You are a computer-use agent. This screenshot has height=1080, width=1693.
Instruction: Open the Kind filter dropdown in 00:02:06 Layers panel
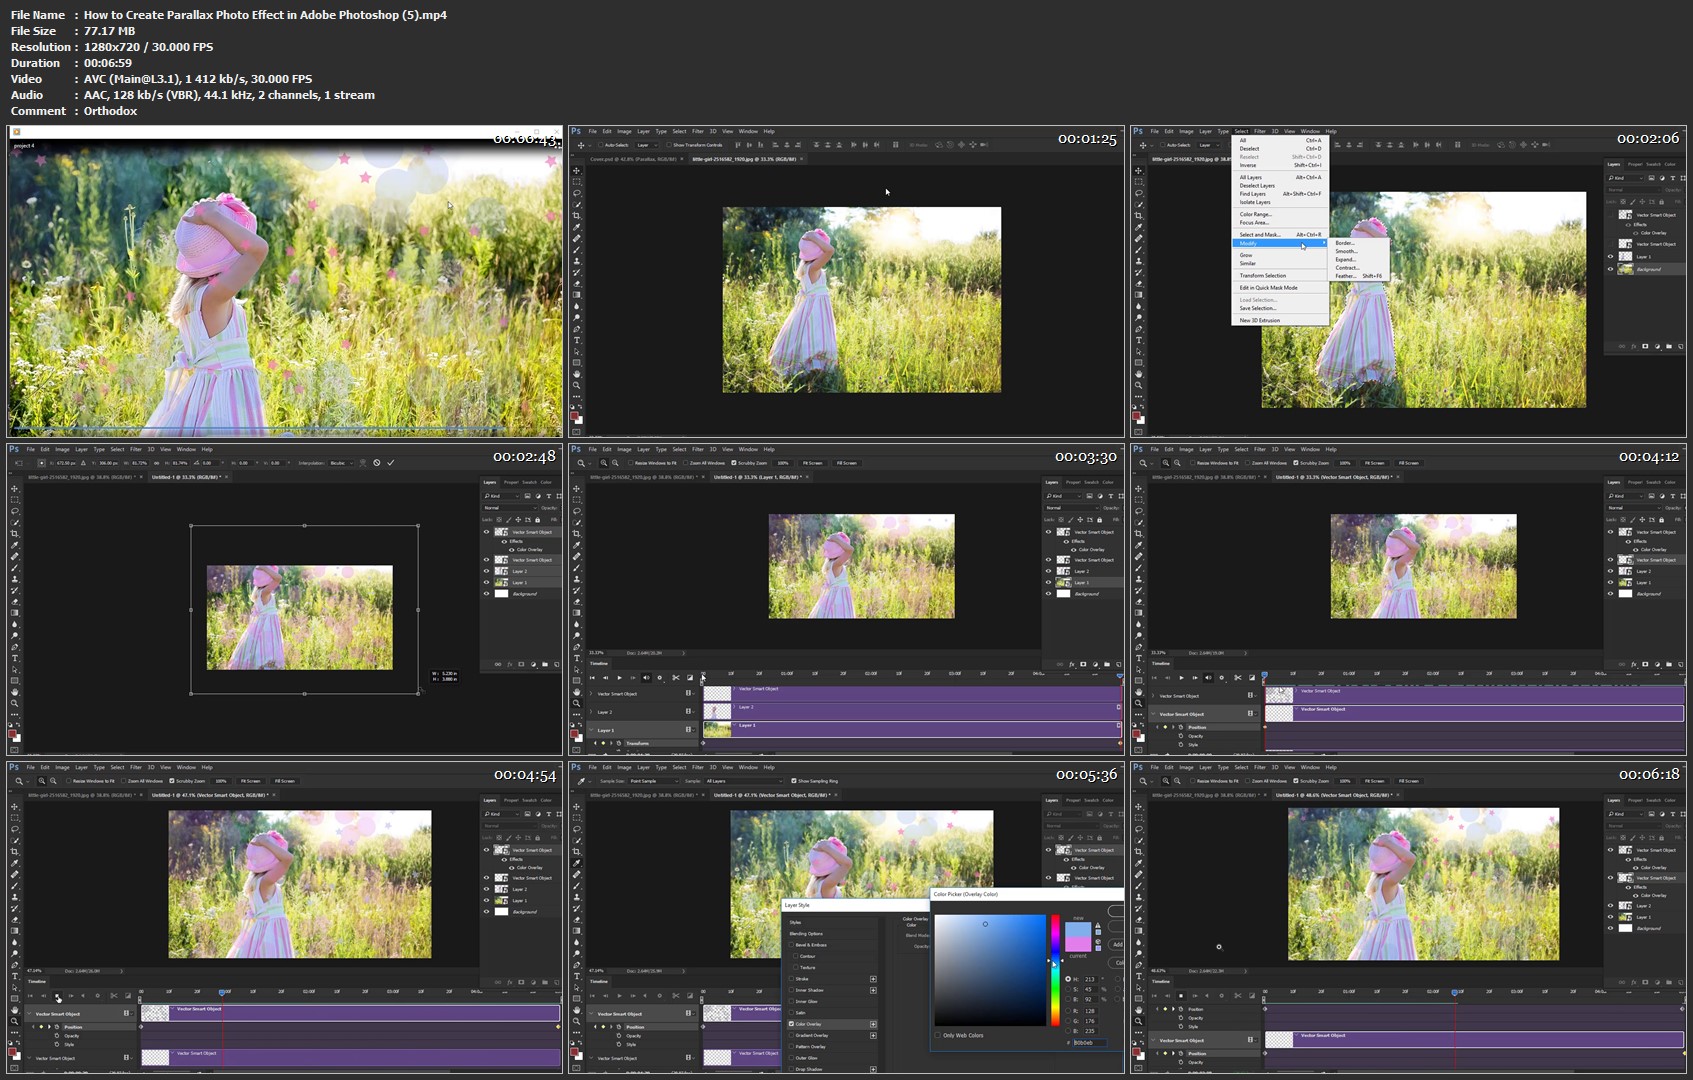coord(1625,178)
